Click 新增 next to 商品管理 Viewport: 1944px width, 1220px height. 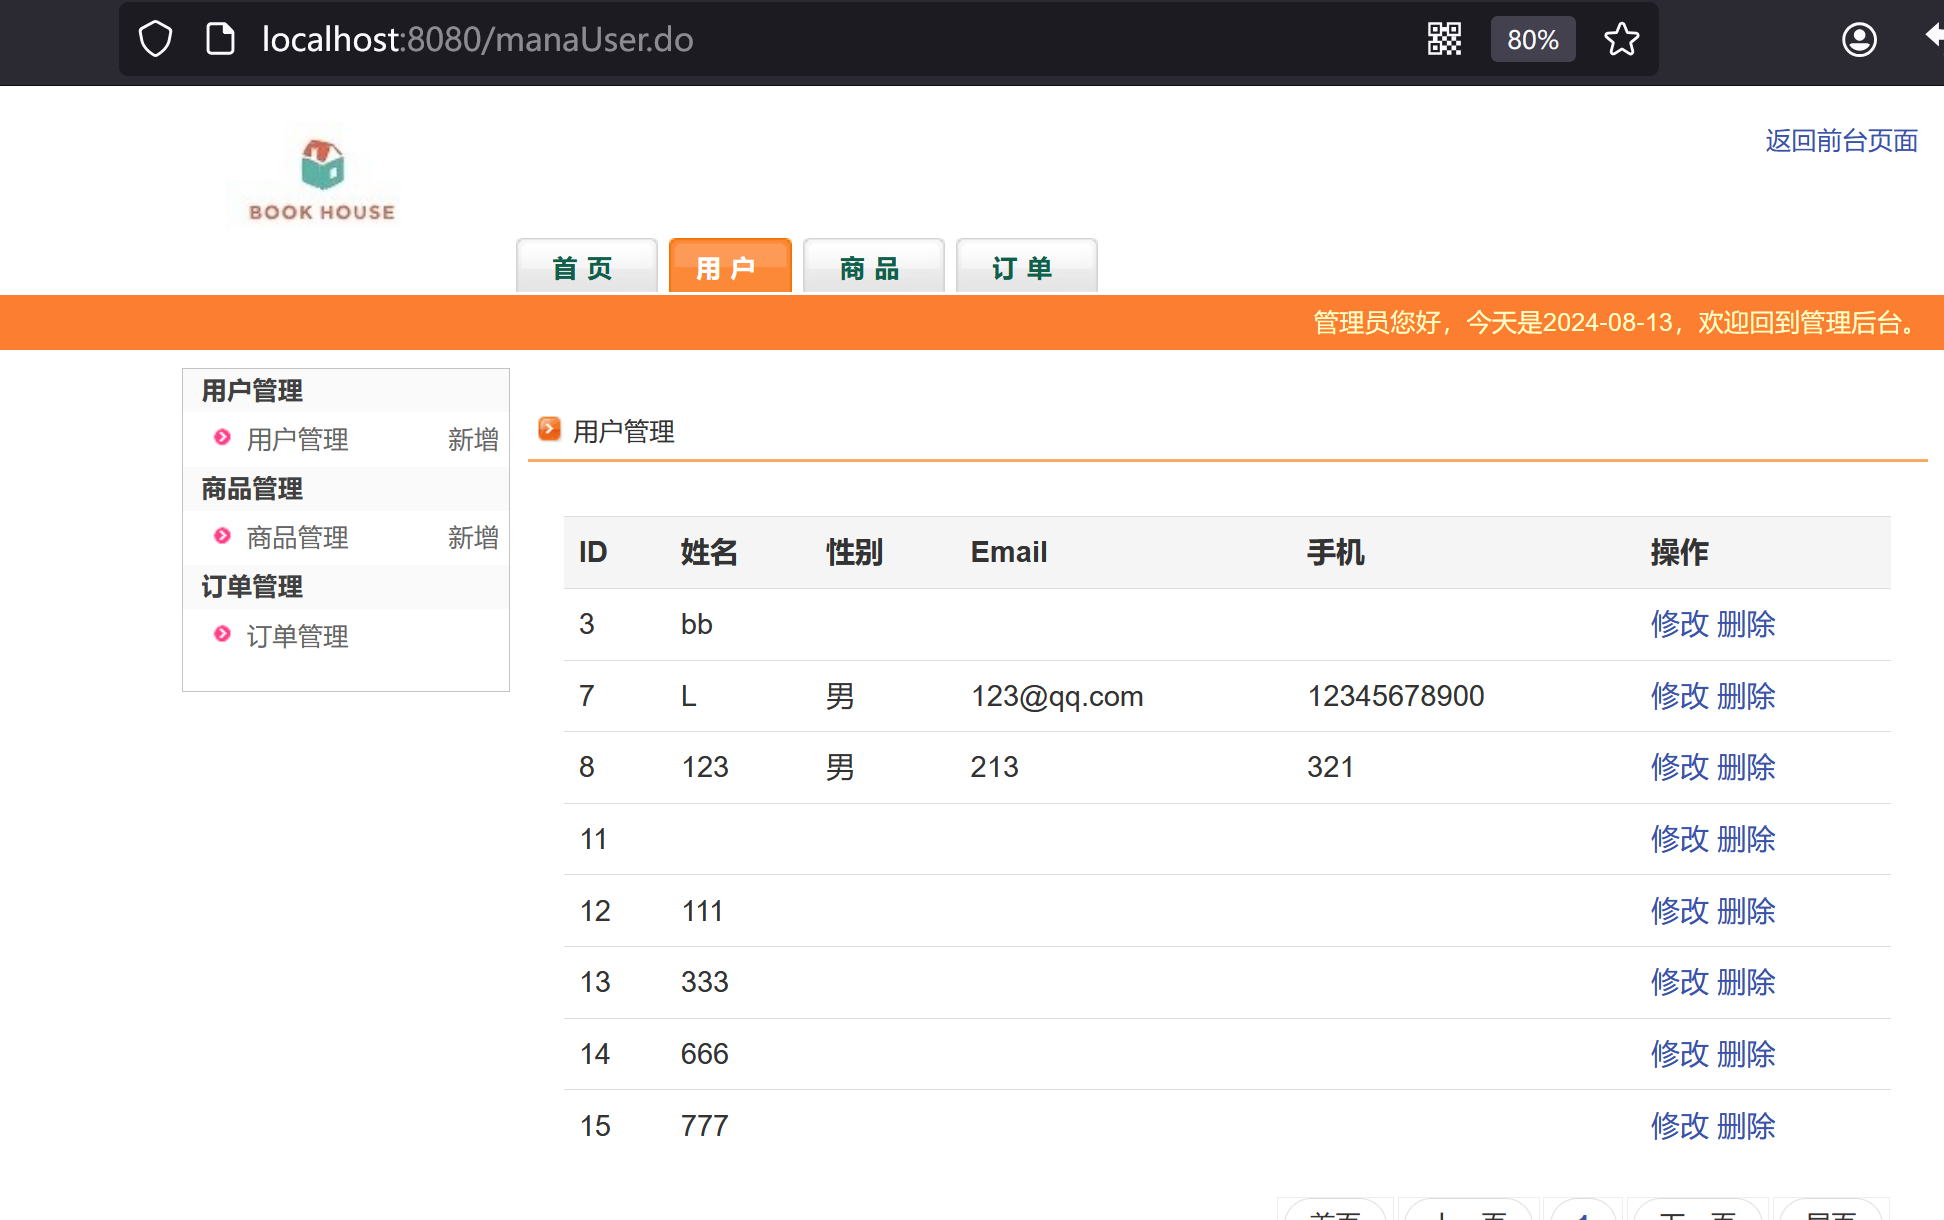click(x=473, y=538)
